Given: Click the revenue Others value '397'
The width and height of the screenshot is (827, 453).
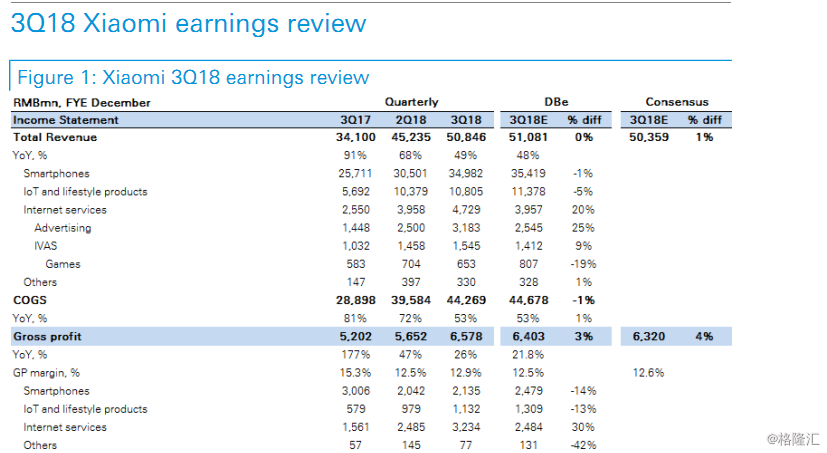Looking at the screenshot, I should click(411, 283).
